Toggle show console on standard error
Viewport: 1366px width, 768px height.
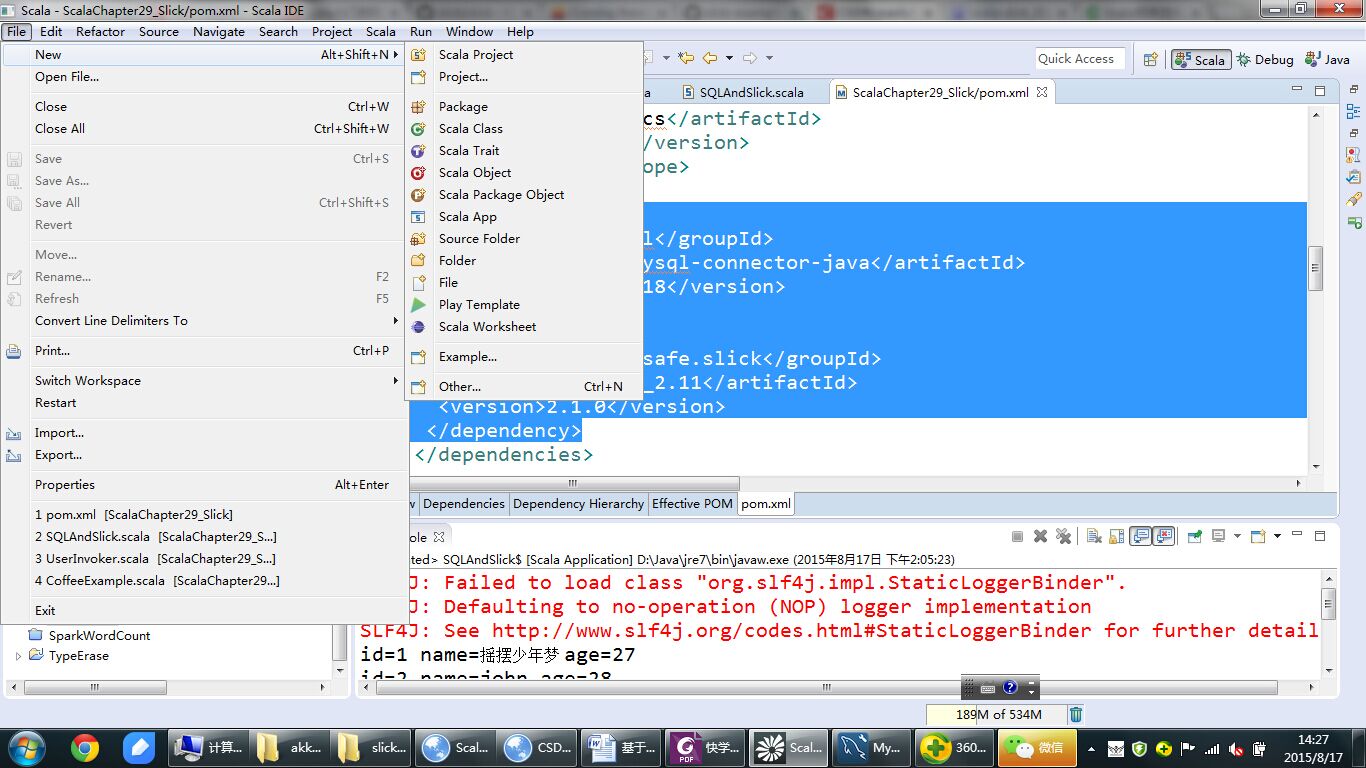[x=1164, y=536]
